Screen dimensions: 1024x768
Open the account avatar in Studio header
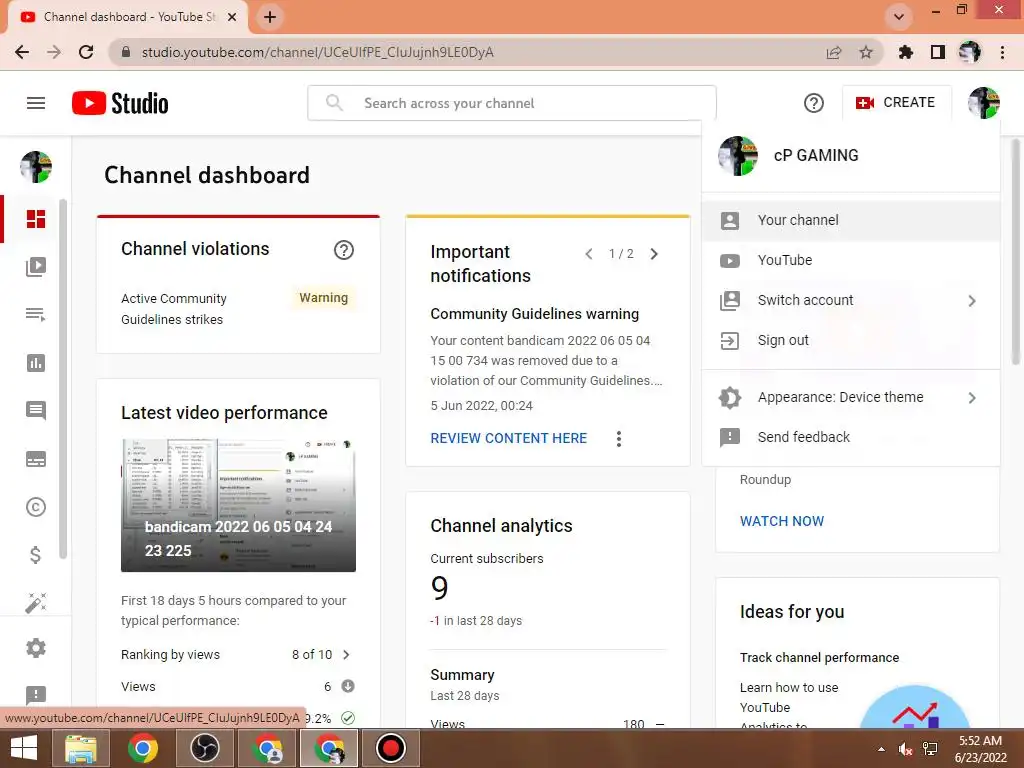click(x=984, y=103)
